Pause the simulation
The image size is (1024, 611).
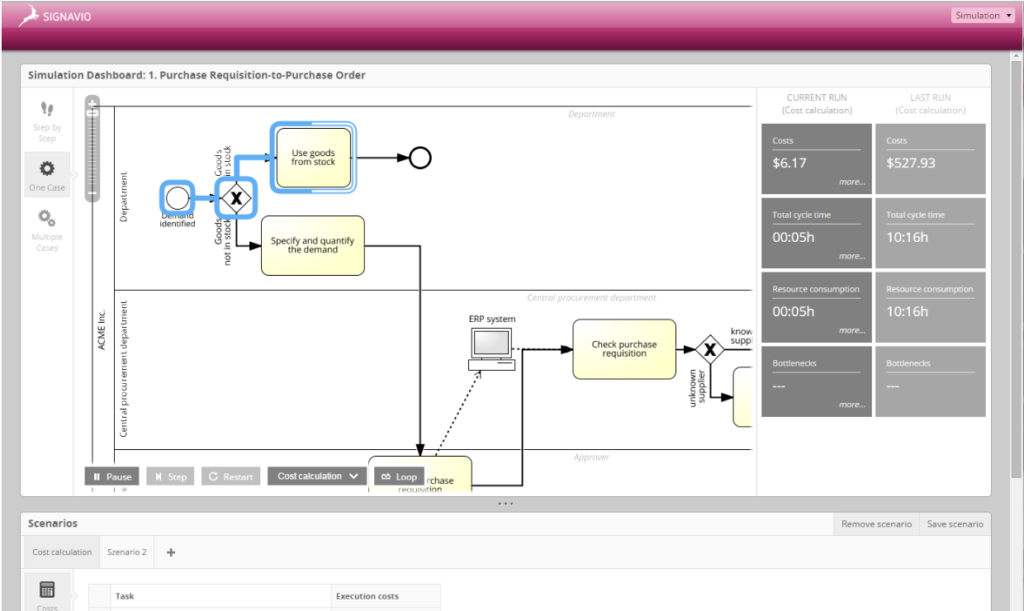click(112, 477)
